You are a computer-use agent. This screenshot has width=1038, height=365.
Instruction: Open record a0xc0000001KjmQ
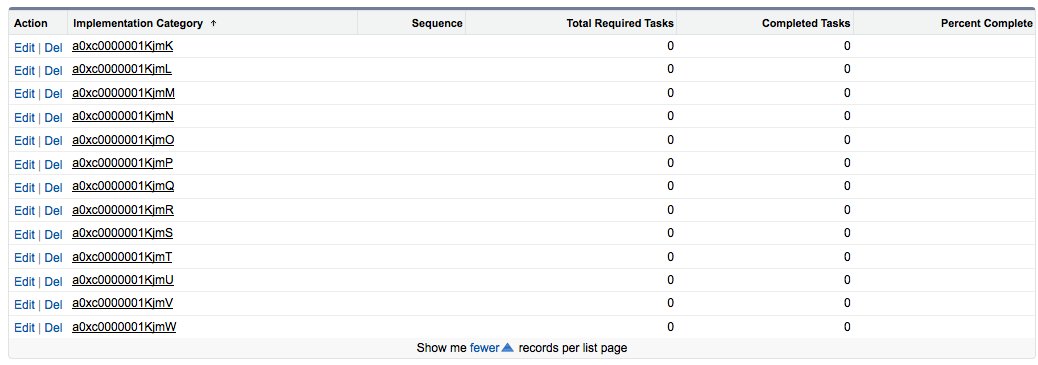click(123, 187)
